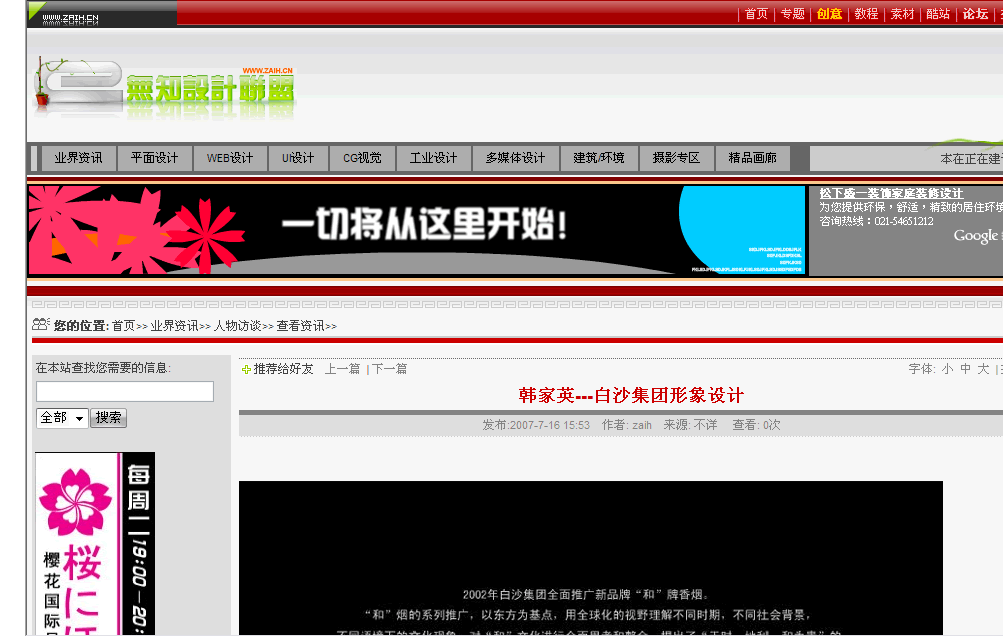The image size is (1003, 636).
Task: Click the Google ad attribution label
Action: click(977, 236)
